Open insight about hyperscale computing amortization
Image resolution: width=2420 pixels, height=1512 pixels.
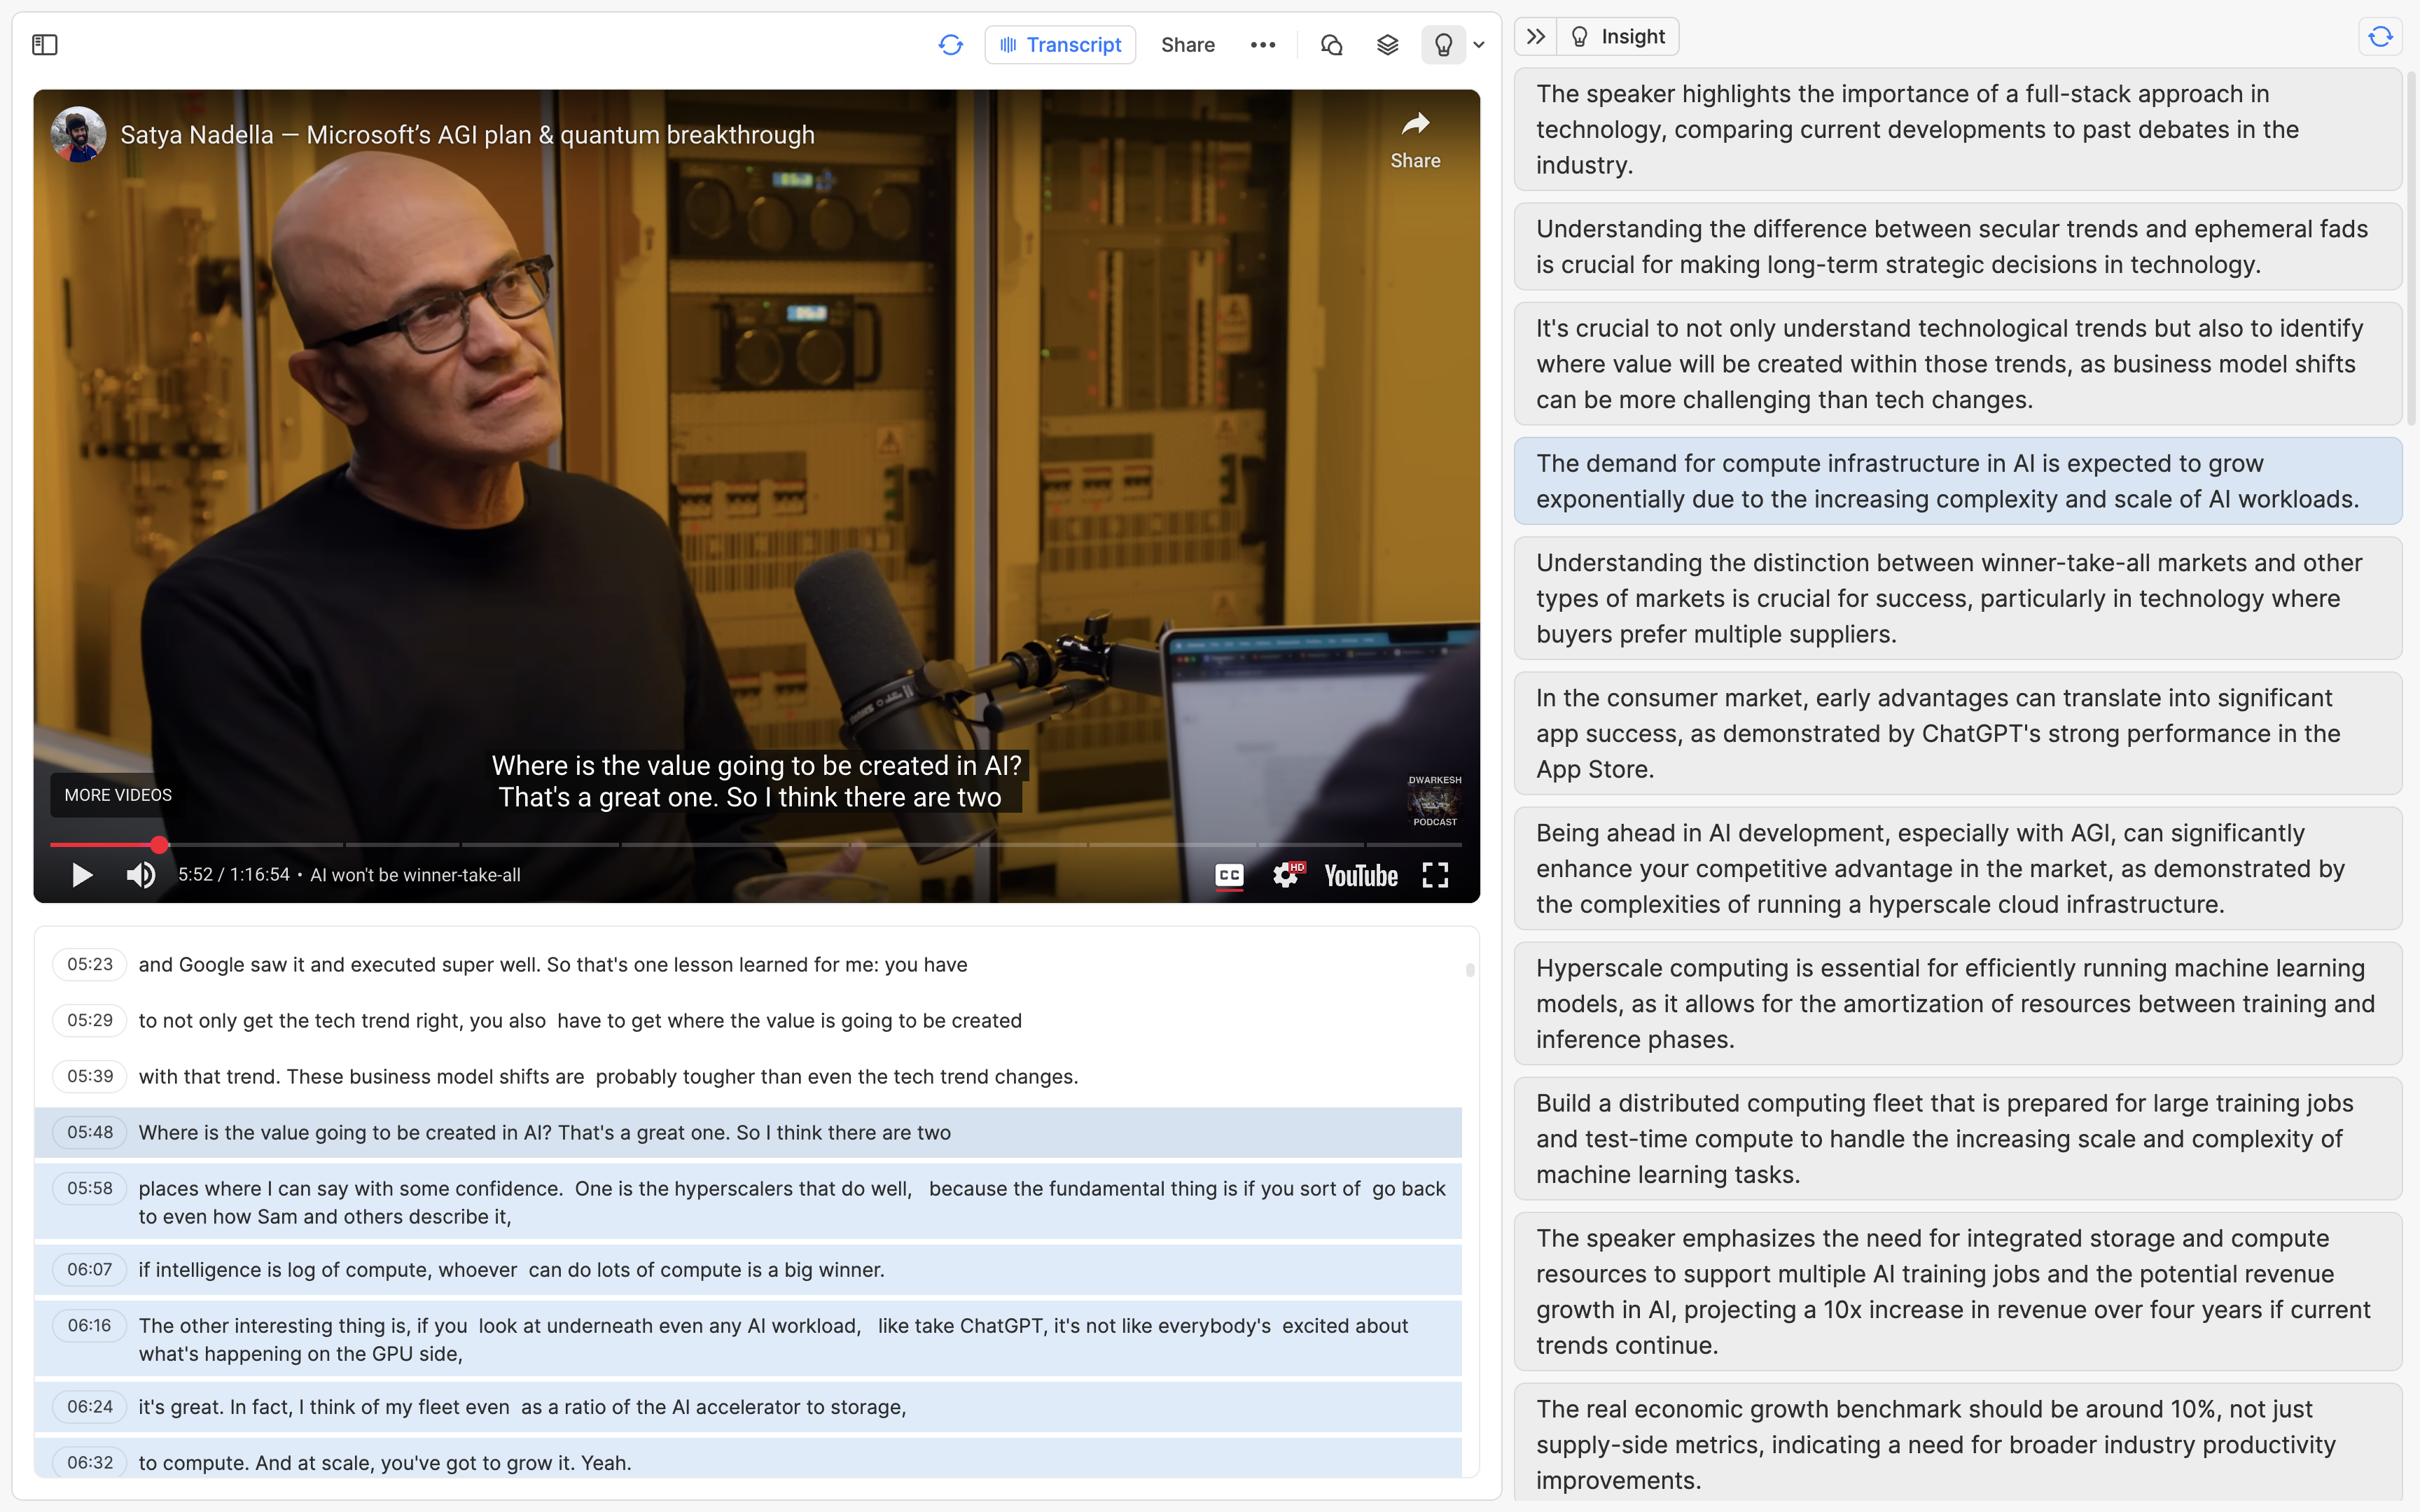[x=1957, y=1003]
